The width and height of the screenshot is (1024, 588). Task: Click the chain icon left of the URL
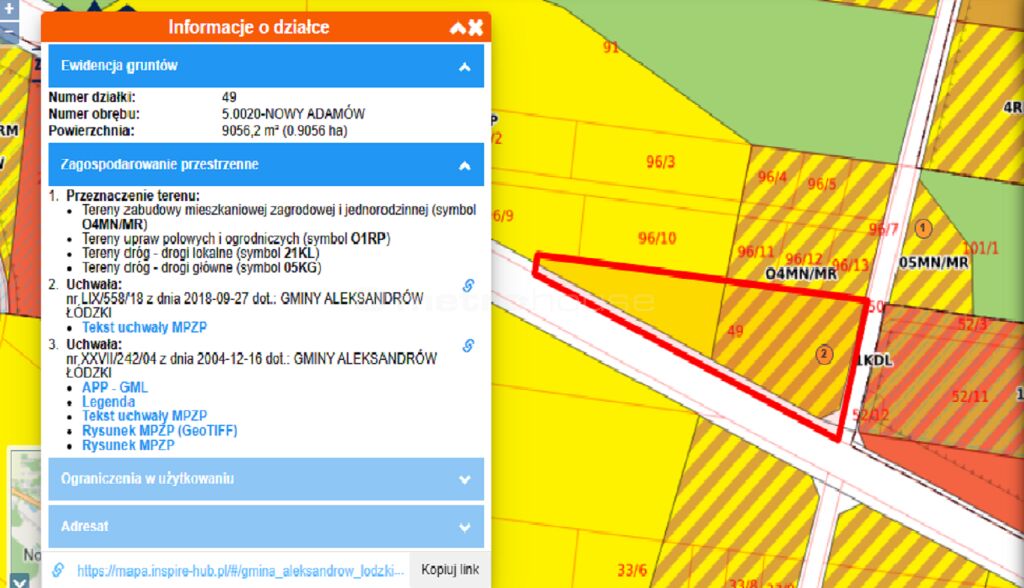tap(58, 570)
